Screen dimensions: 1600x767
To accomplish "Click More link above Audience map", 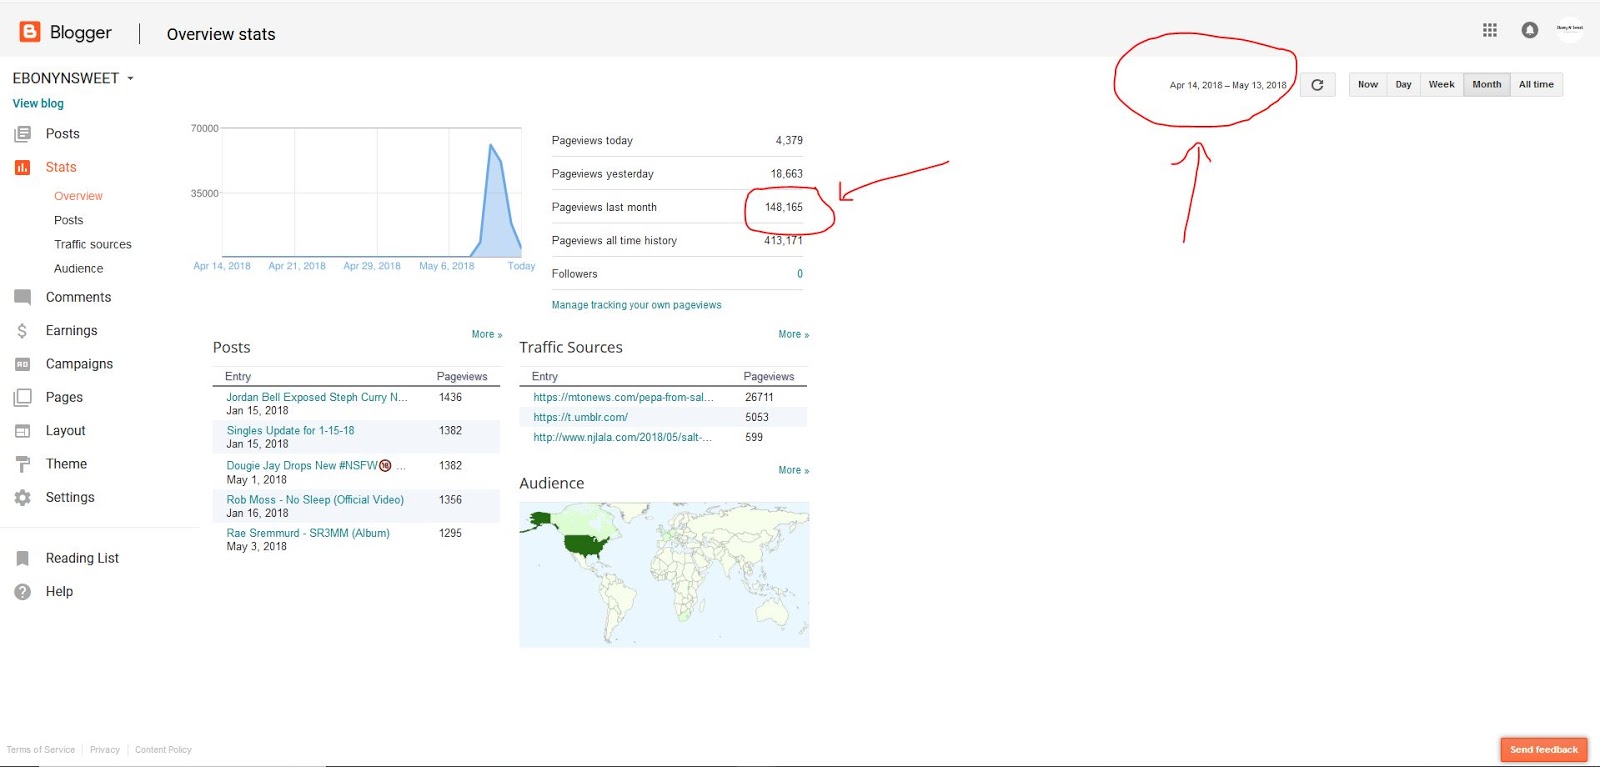I will tap(794, 470).
